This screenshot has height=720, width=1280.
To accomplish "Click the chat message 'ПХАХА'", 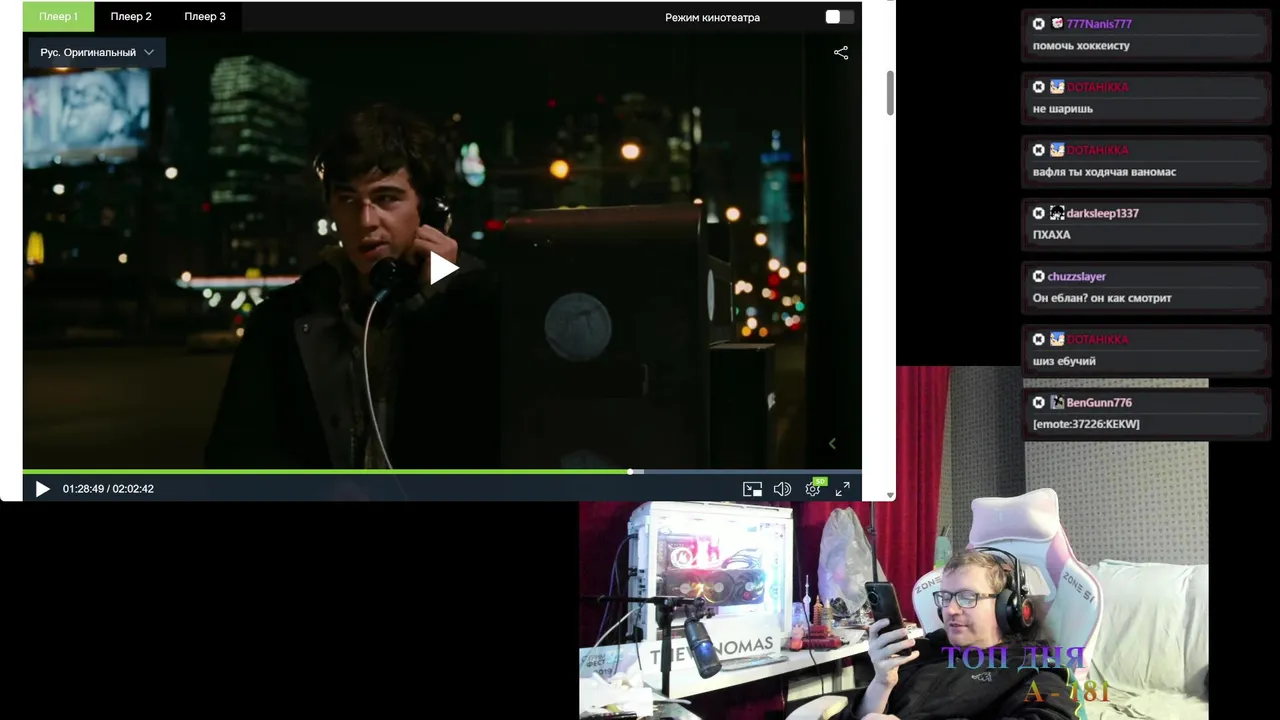I will click(1052, 235).
